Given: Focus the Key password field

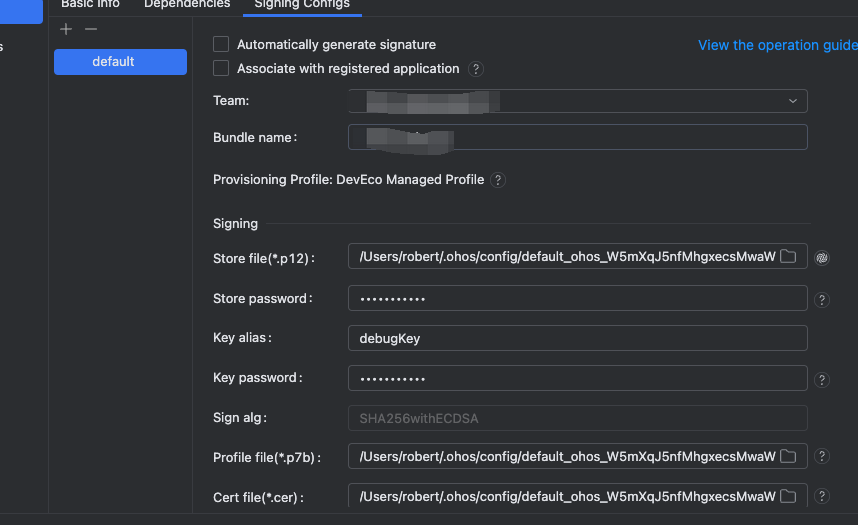Looking at the screenshot, I should click(x=577, y=378).
